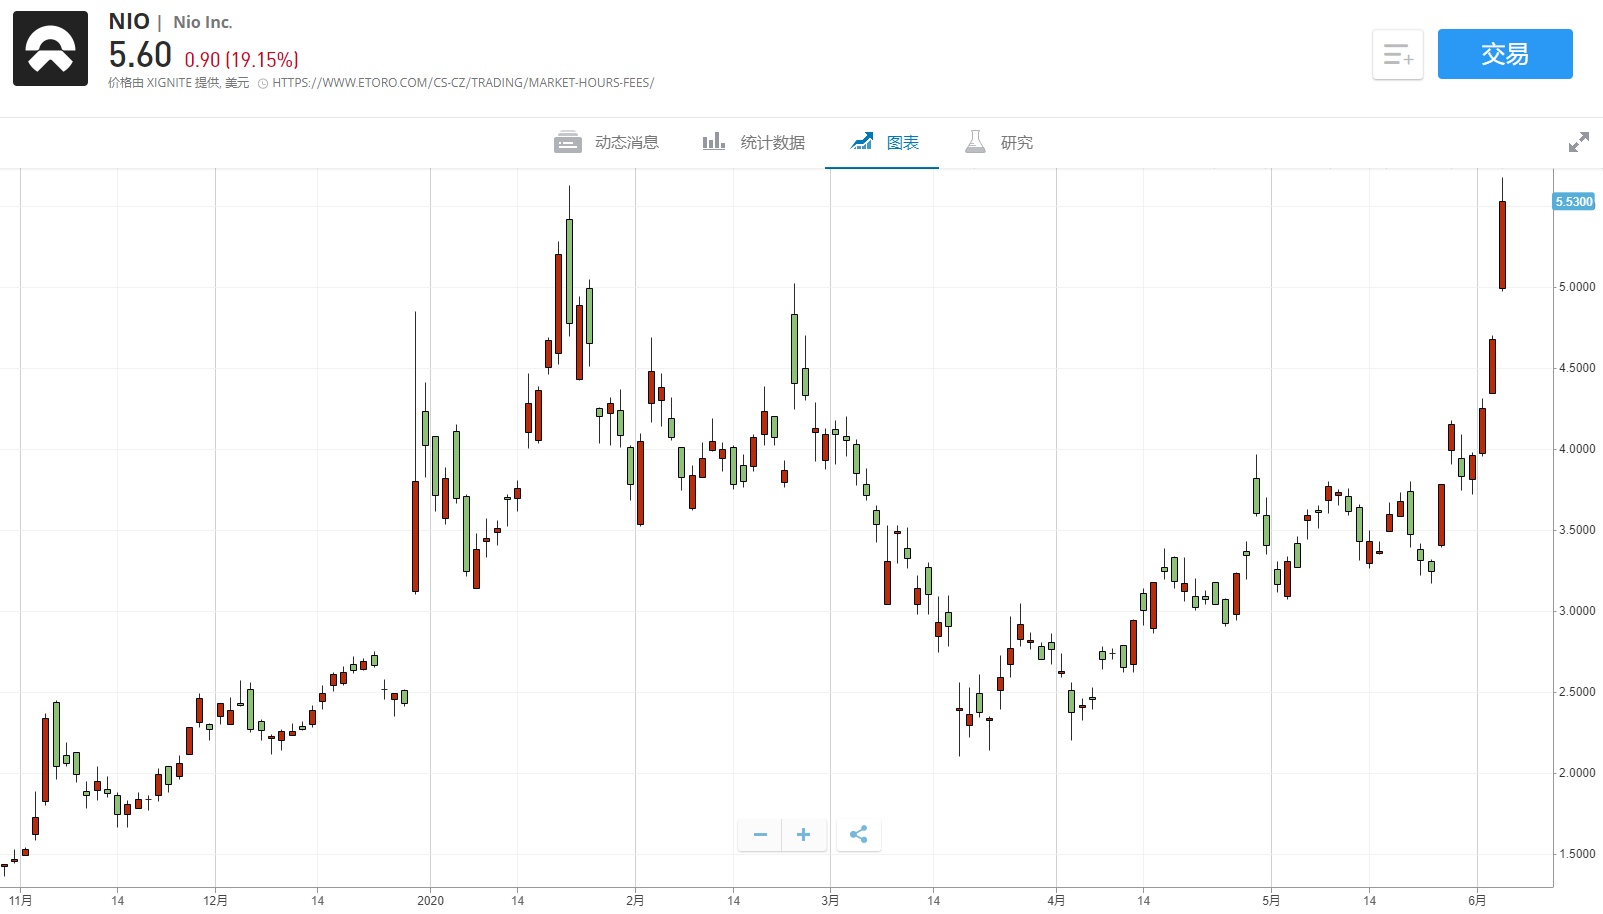Screen dimensions: 1603x914
Task: Switch to the 统计数据 tab
Action: tap(754, 142)
